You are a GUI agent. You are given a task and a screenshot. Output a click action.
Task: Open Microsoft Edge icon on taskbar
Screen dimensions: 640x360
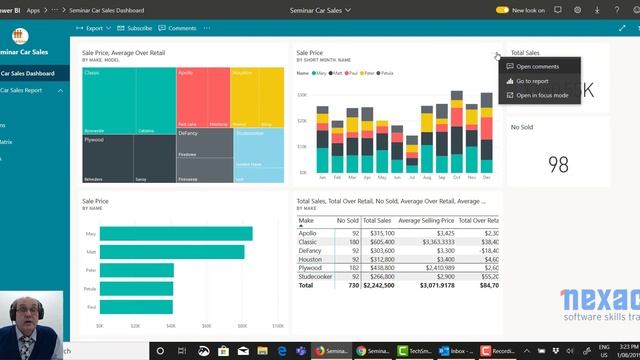click(282, 351)
